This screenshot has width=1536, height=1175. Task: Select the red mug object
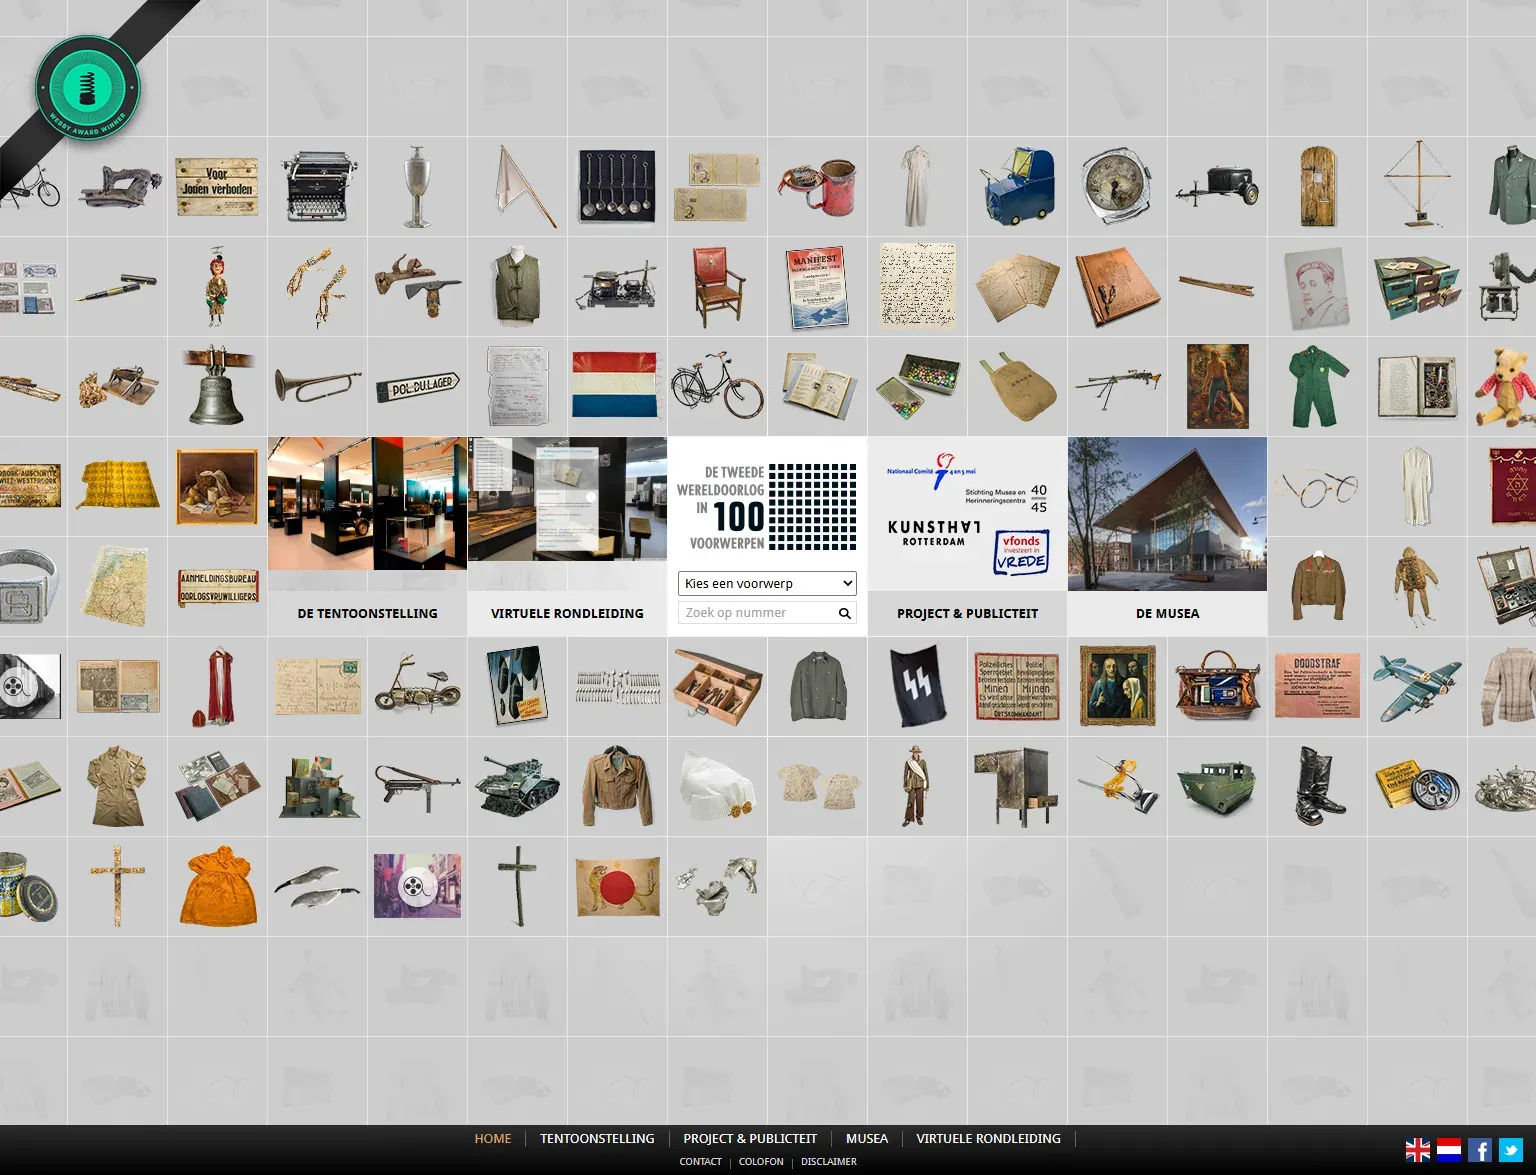pyautogui.click(x=818, y=186)
